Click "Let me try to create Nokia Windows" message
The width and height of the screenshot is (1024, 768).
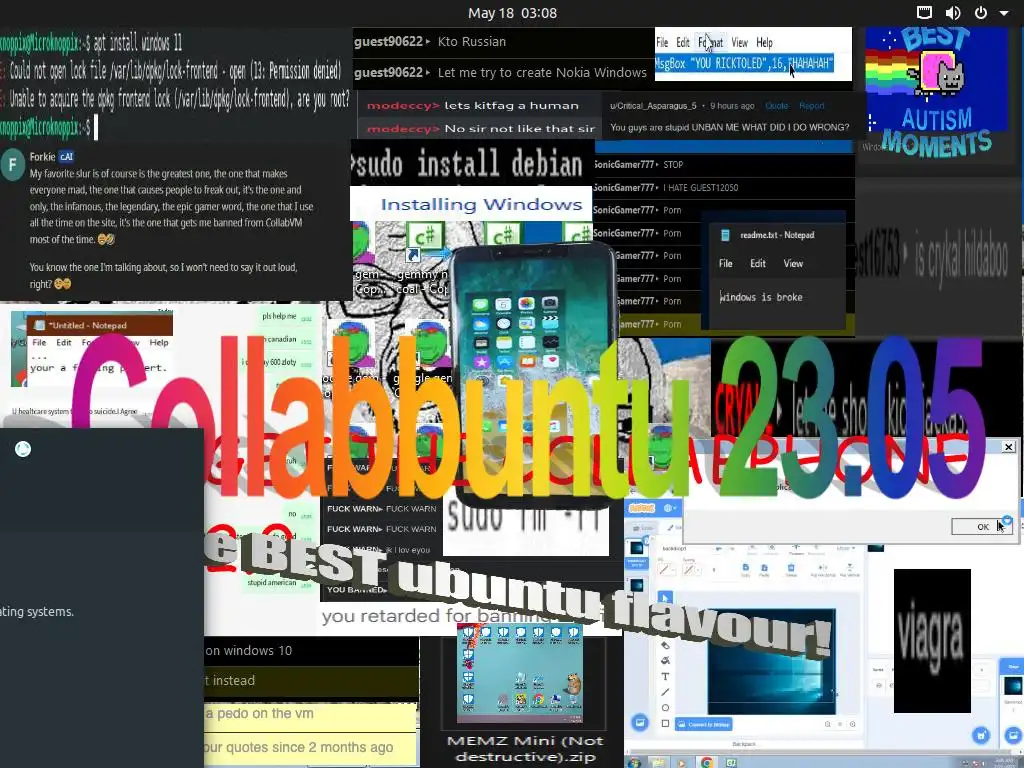pos(542,72)
